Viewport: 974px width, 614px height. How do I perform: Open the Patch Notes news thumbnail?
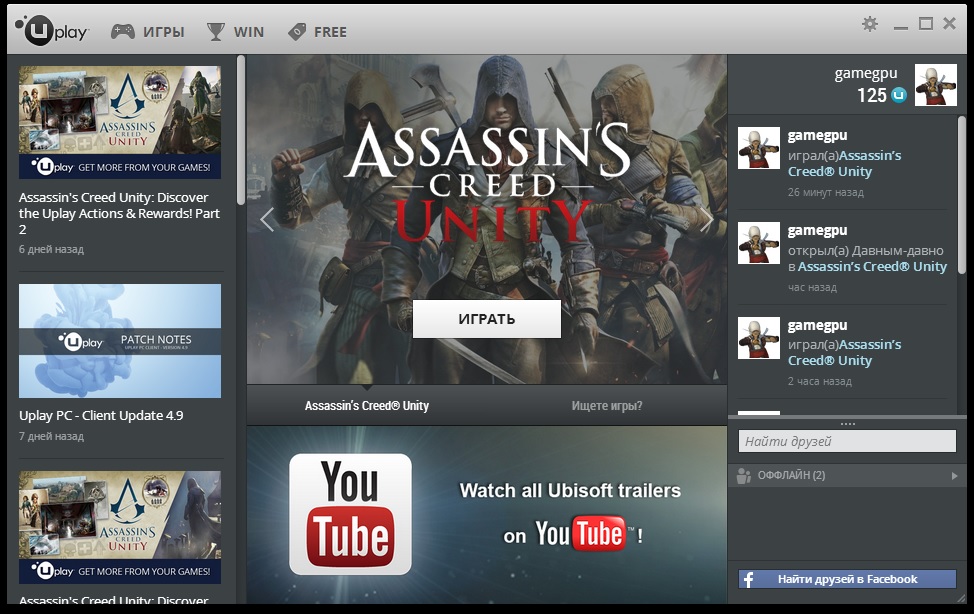click(120, 341)
